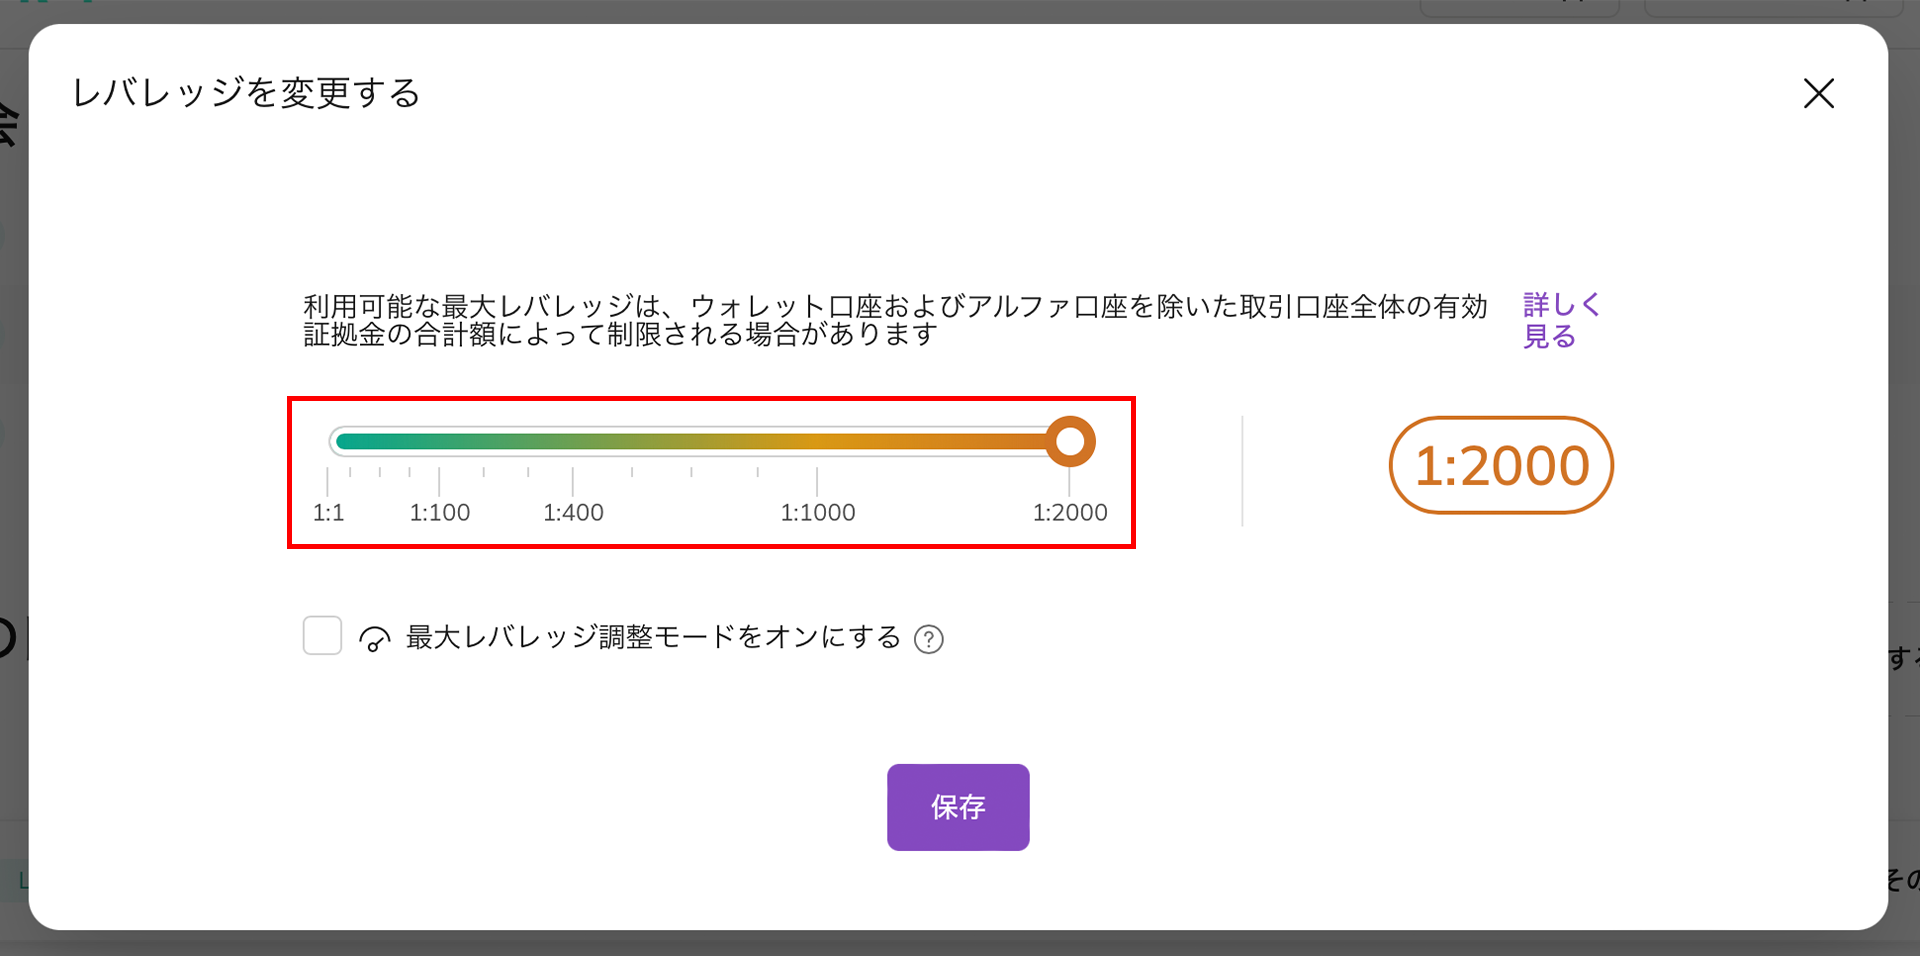Enable the 最大レバレッジ調整モード checkbox
The width and height of the screenshot is (1920, 956).
point(322,636)
